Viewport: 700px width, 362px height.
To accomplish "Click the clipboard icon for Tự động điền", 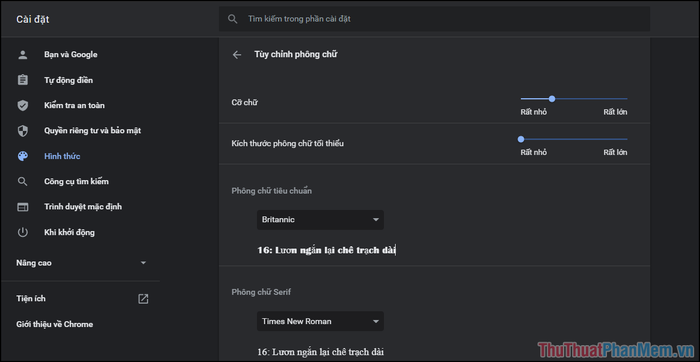I will click(x=22, y=80).
